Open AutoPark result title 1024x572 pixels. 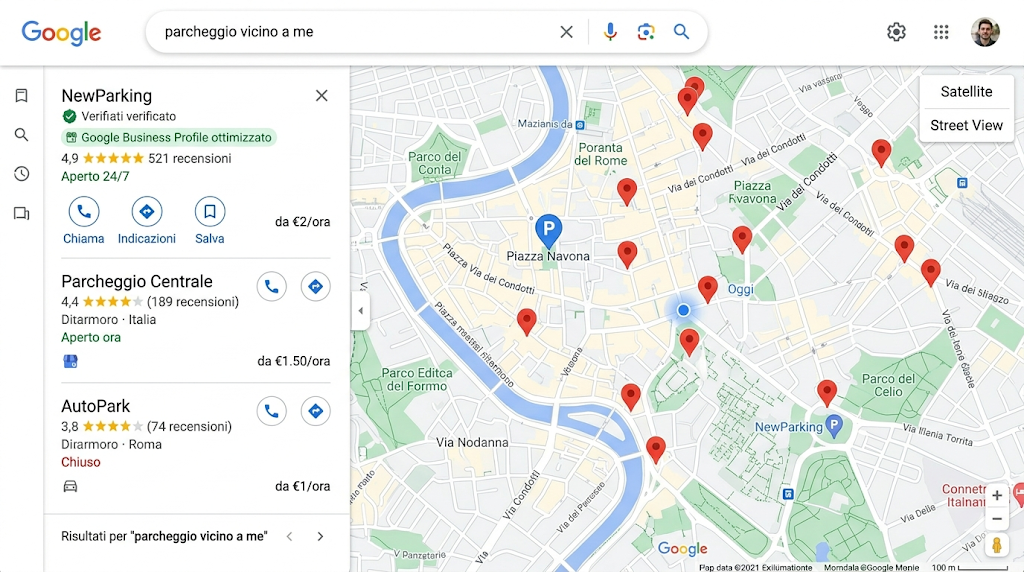96,406
